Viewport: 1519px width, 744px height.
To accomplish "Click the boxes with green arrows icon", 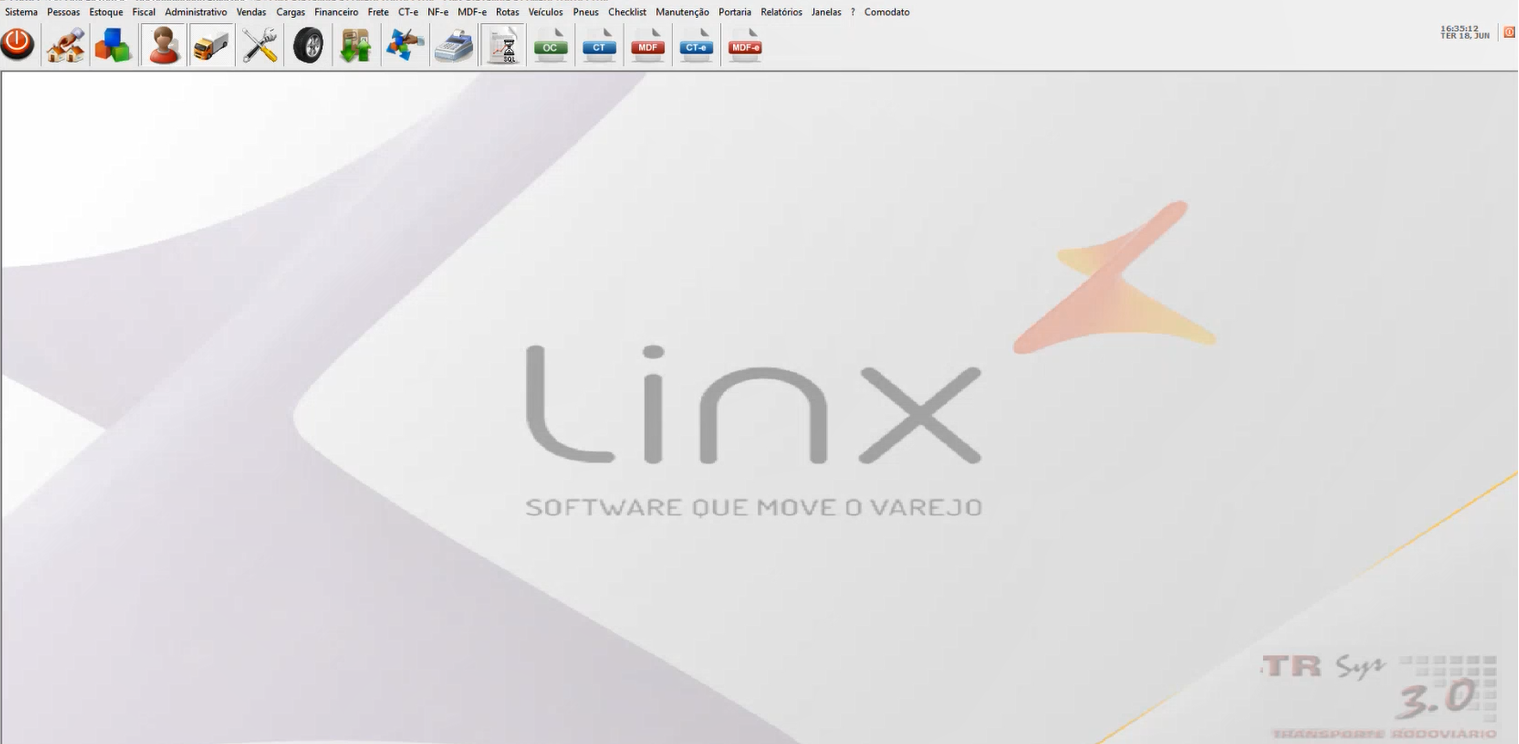I will pyautogui.click(x=356, y=46).
